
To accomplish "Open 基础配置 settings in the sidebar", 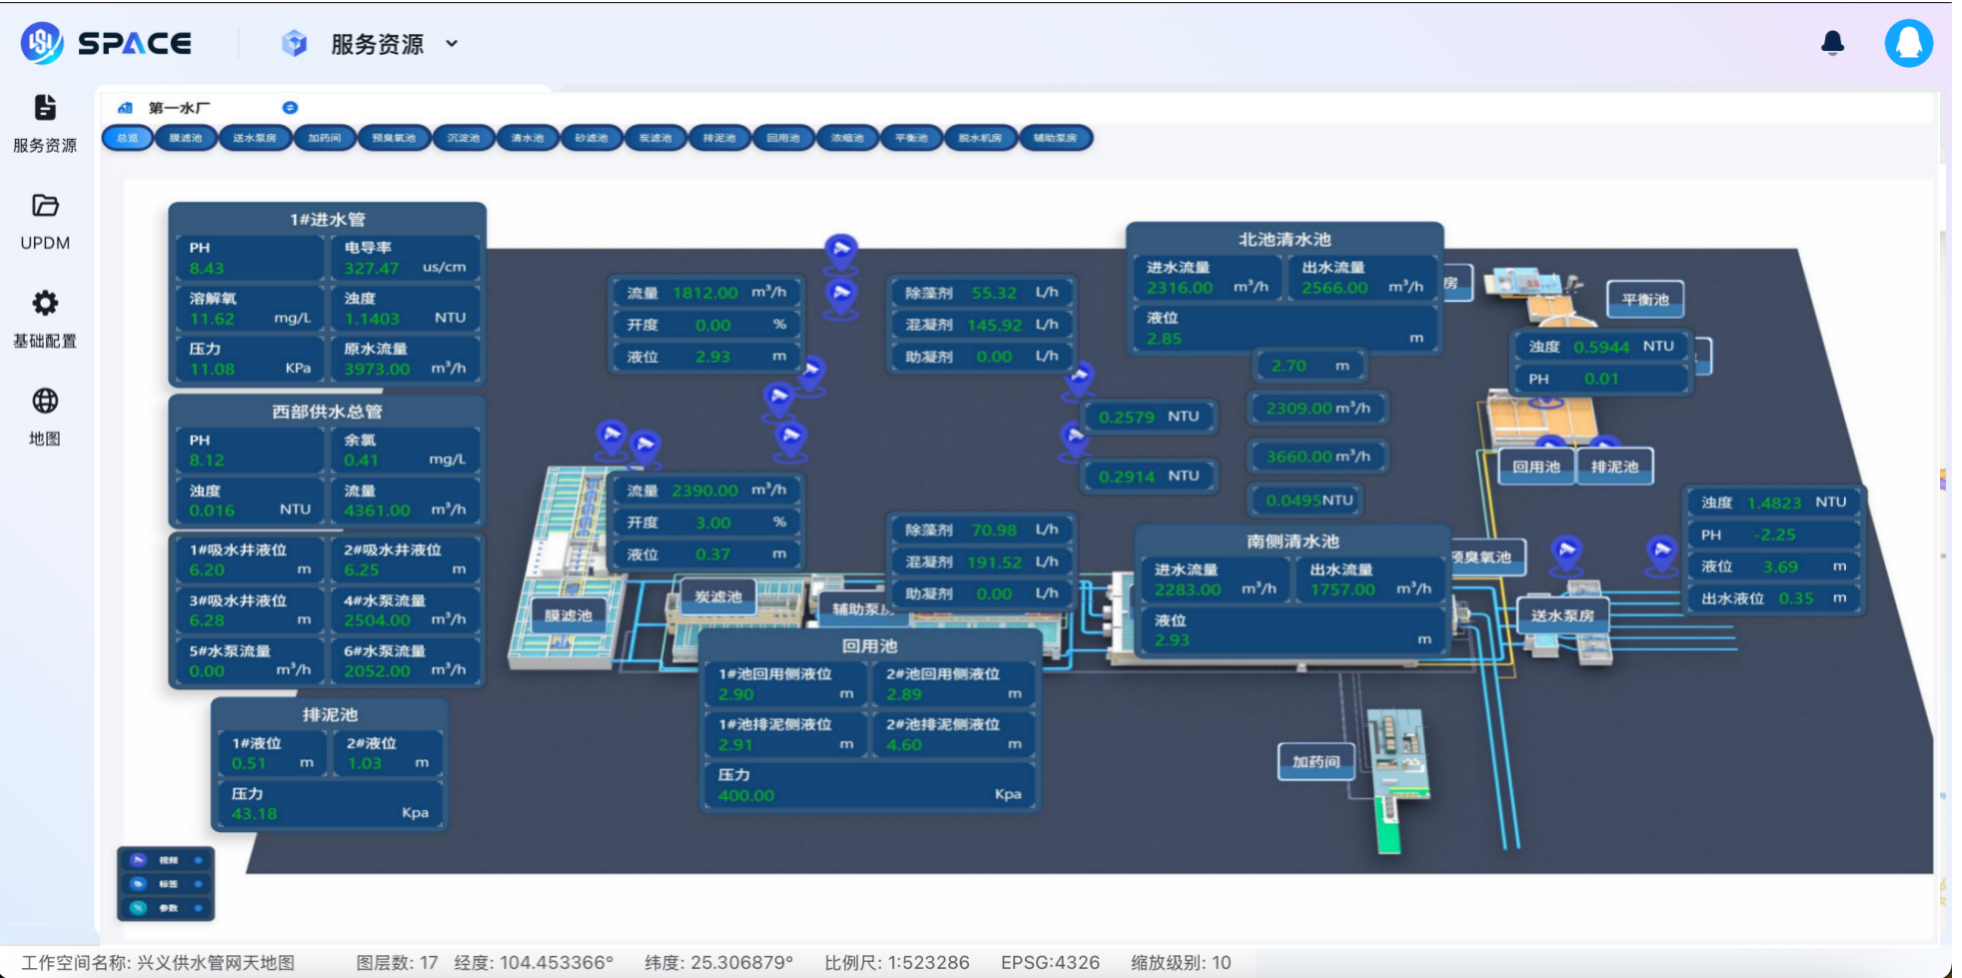I will [45, 320].
